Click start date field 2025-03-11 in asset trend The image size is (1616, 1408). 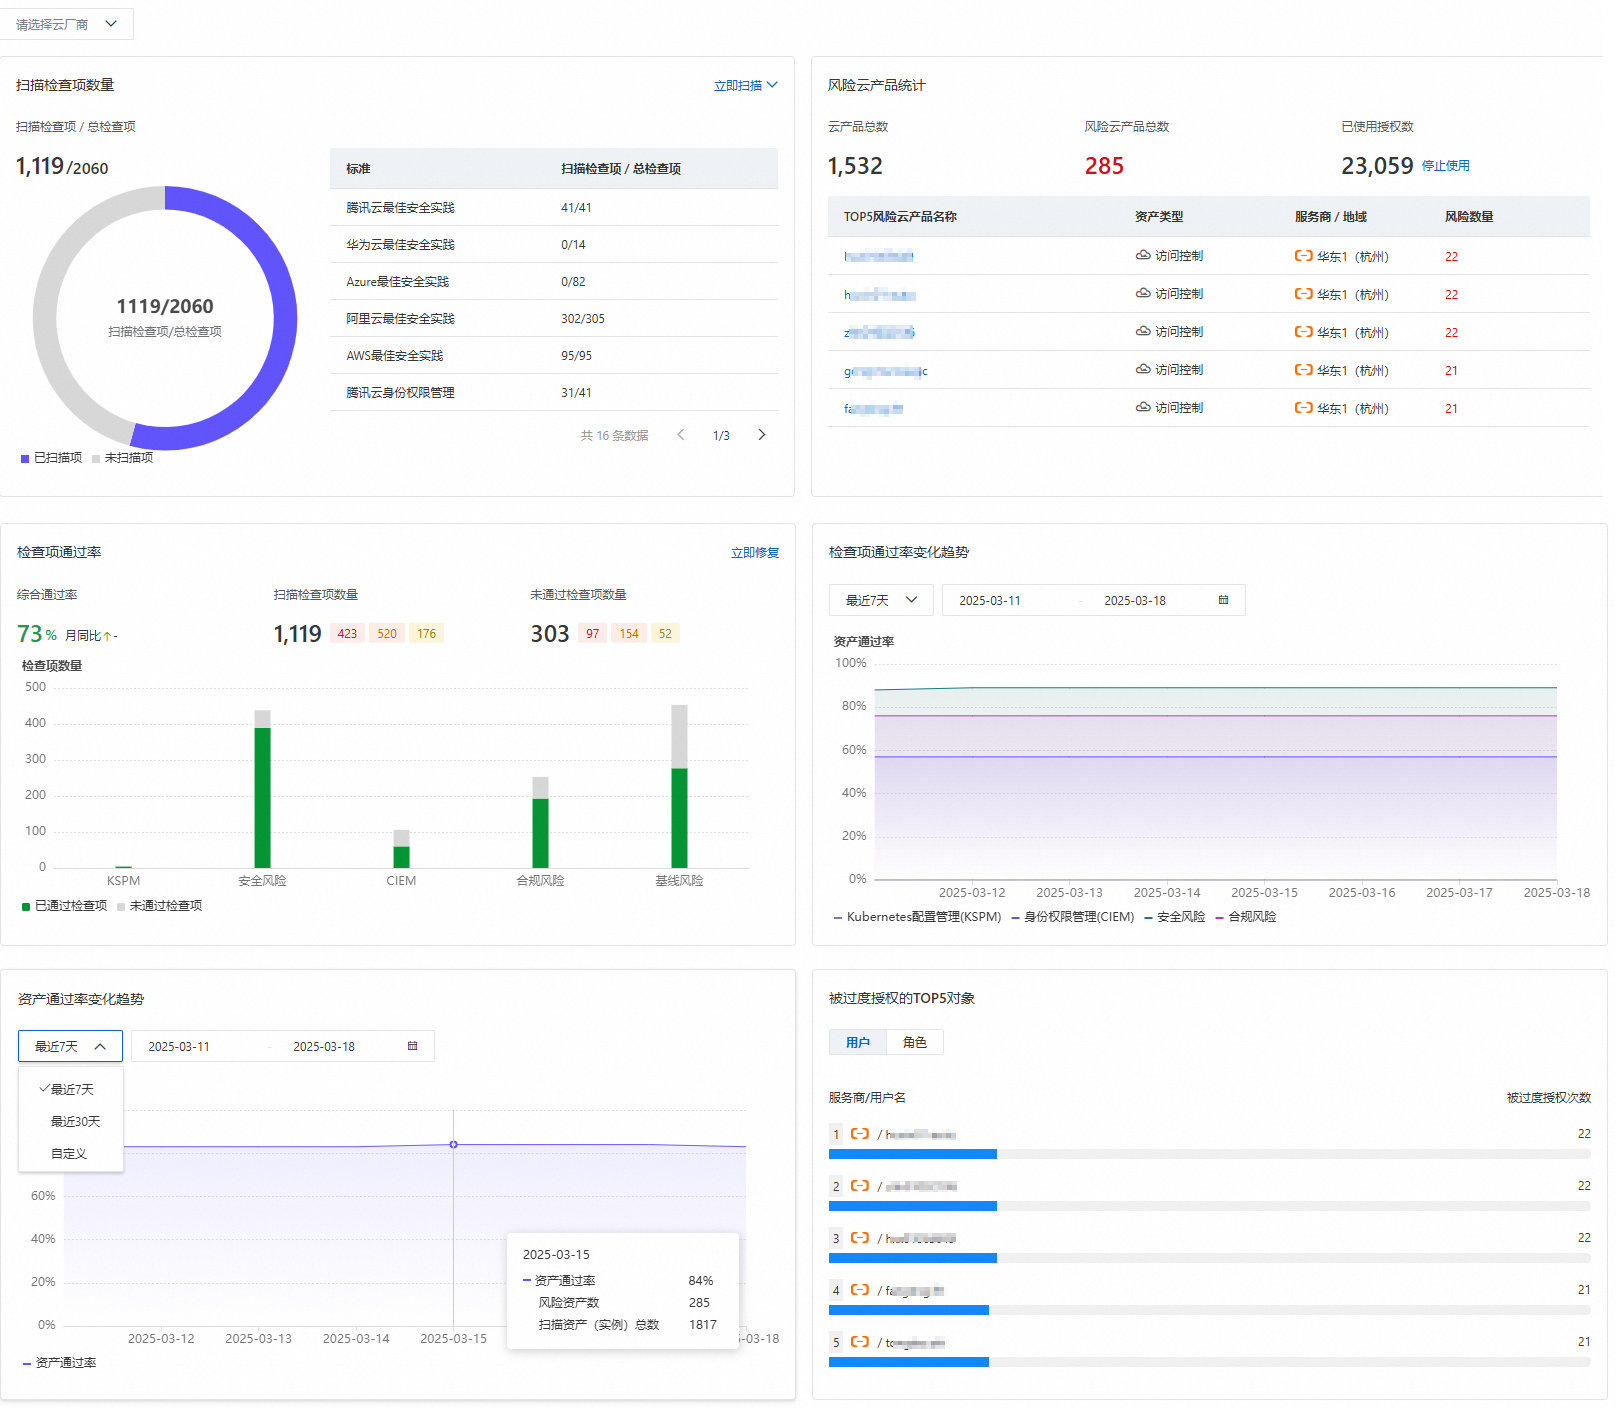[179, 1047]
